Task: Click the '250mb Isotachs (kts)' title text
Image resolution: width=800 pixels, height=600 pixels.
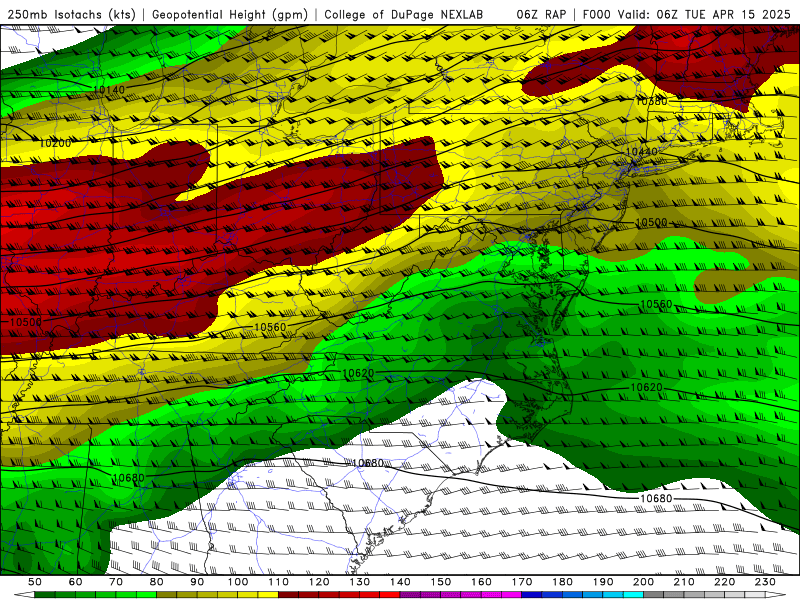Action: pos(71,14)
